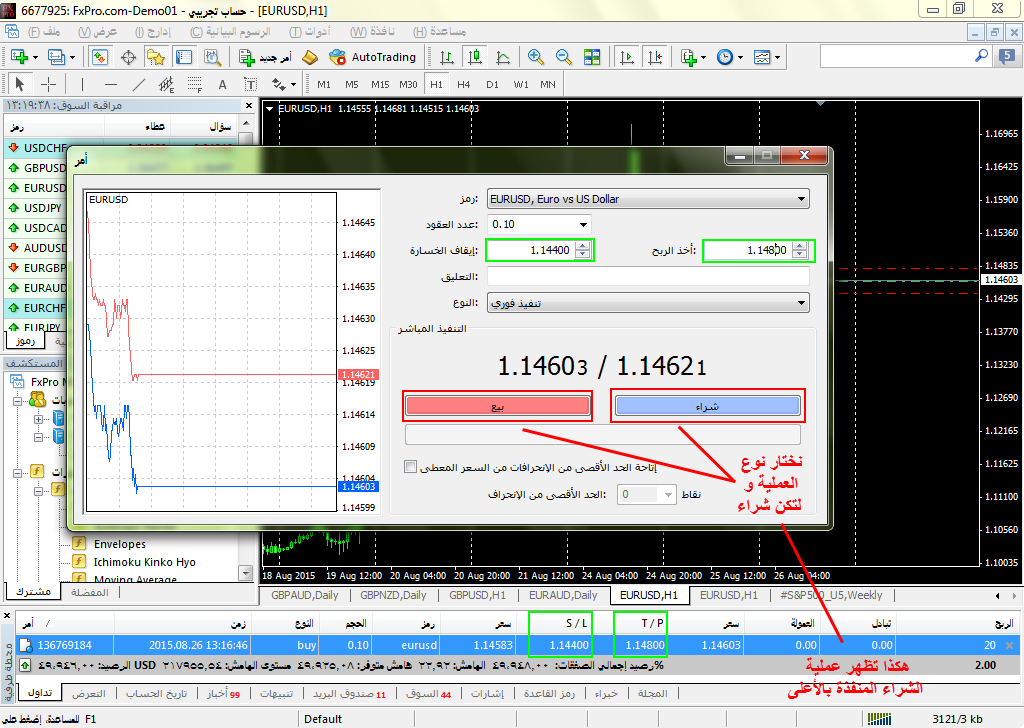Image resolution: width=1024 pixels, height=728 pixels.
Task: Select the Fibonacci retracement tool
Action: [x=195, y=84]
